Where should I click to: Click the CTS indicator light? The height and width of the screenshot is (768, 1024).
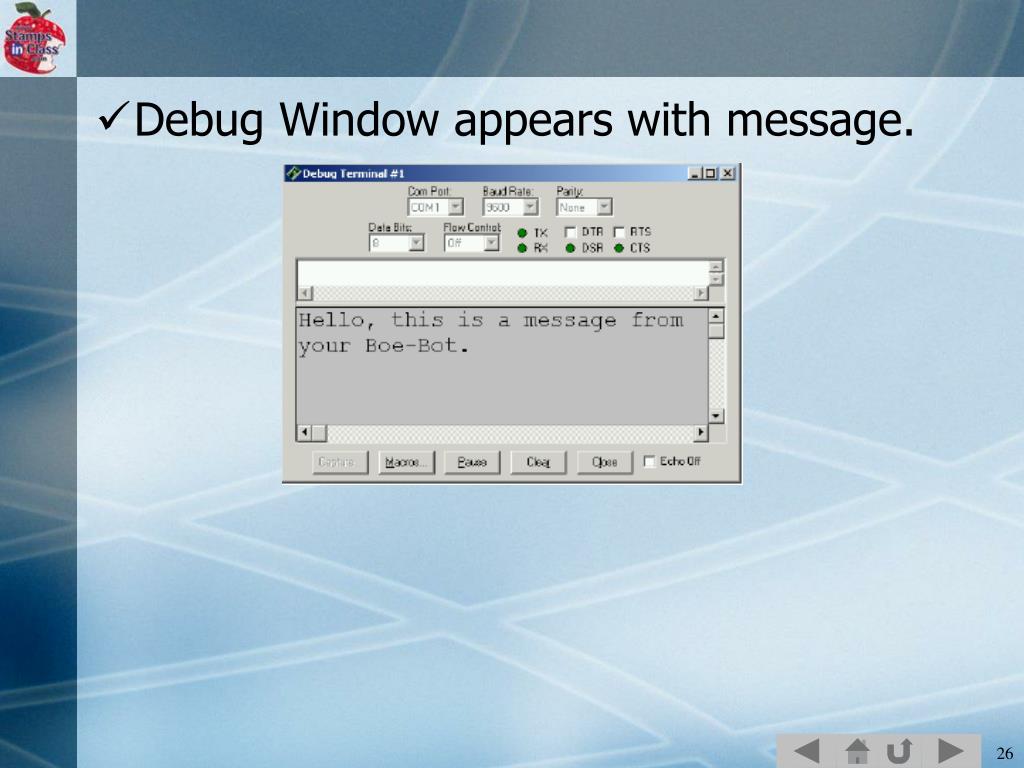coord(619,248)
